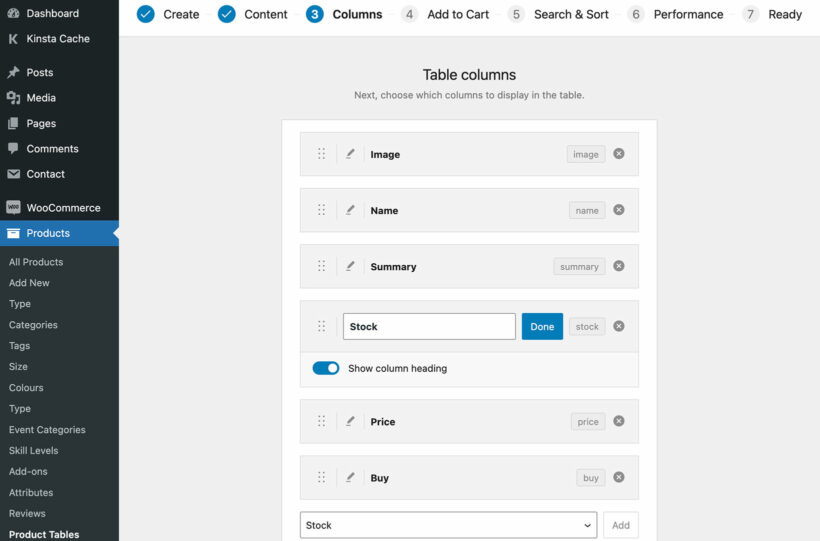Image resolution: width=820 pixels, height=541 pixels.
Task: Grab the drag handle of the Name column
Action: point(322,210)
